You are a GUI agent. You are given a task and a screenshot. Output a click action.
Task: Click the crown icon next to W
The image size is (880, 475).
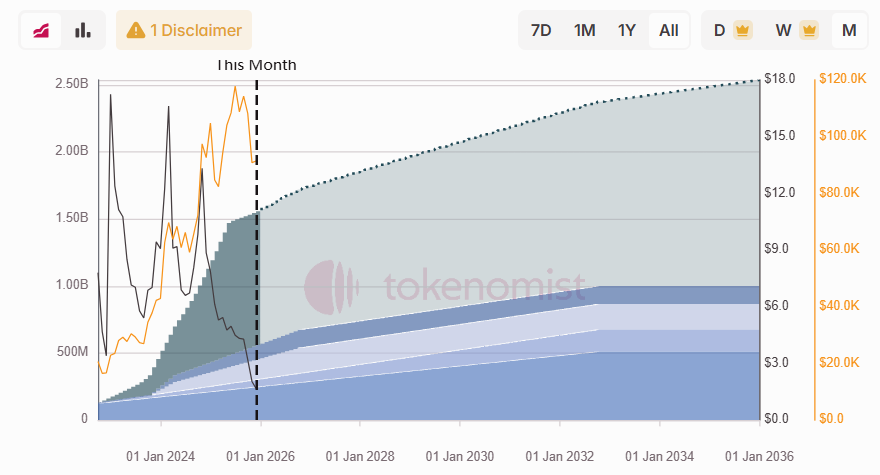(x=809, y=30)
